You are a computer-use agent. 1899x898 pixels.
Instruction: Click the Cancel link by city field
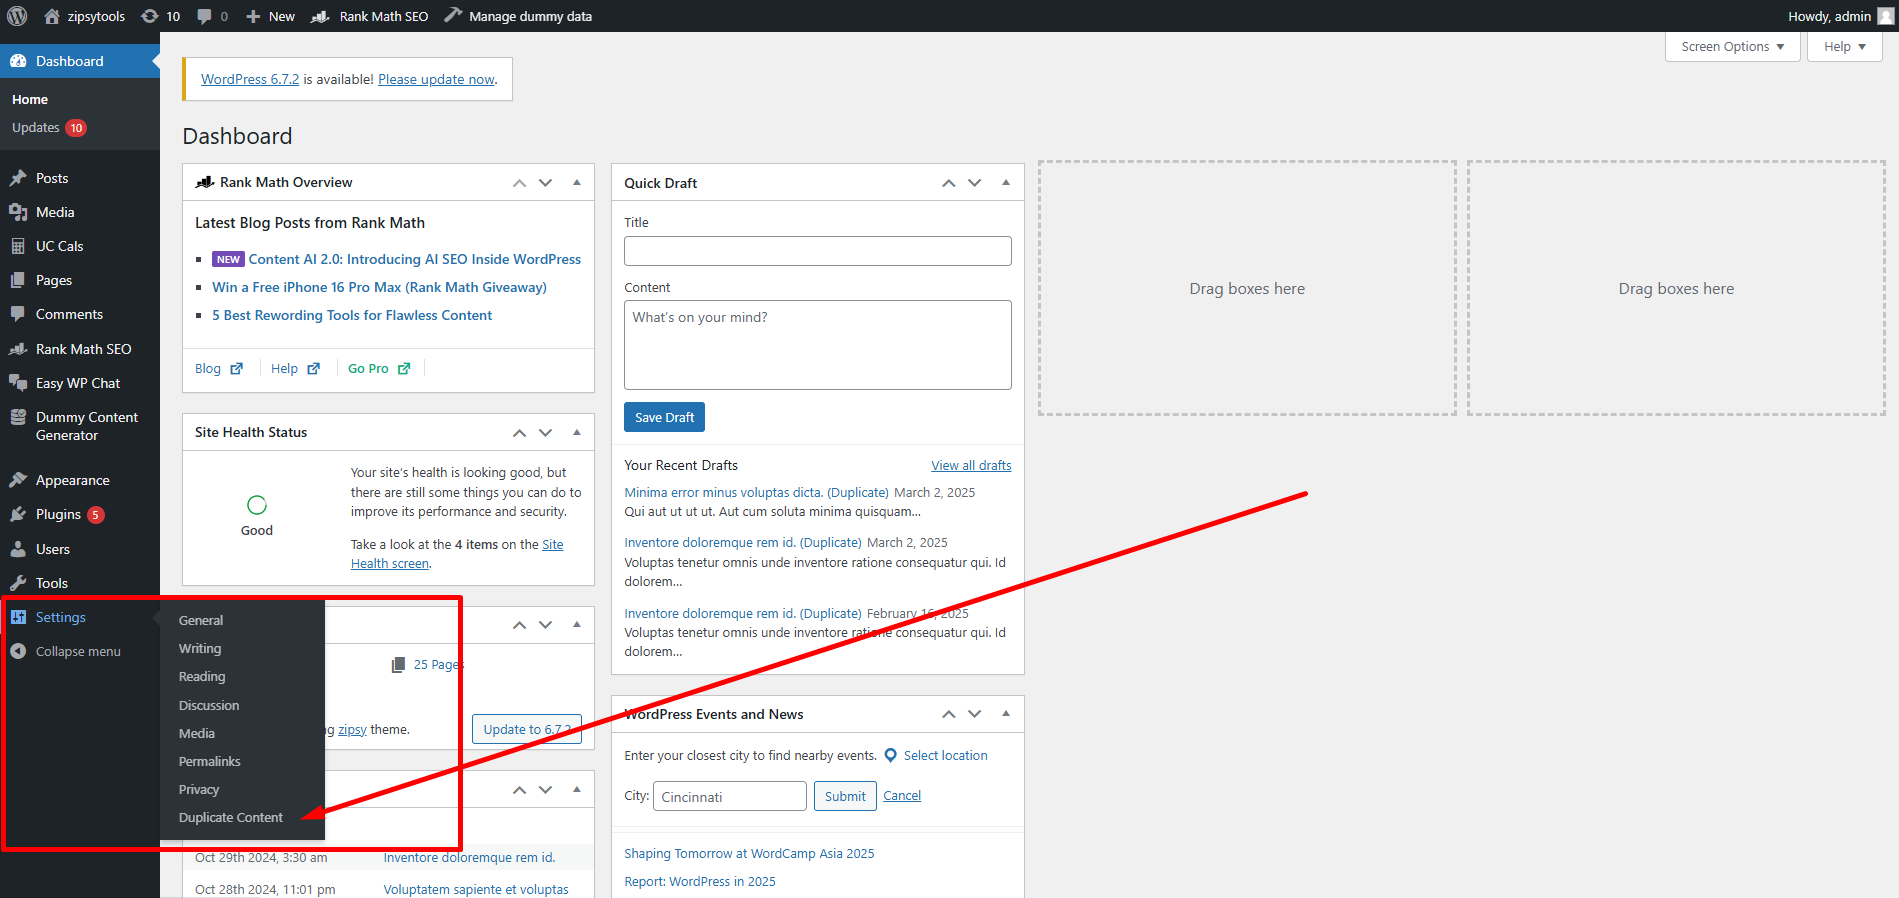tap(902, 795)
